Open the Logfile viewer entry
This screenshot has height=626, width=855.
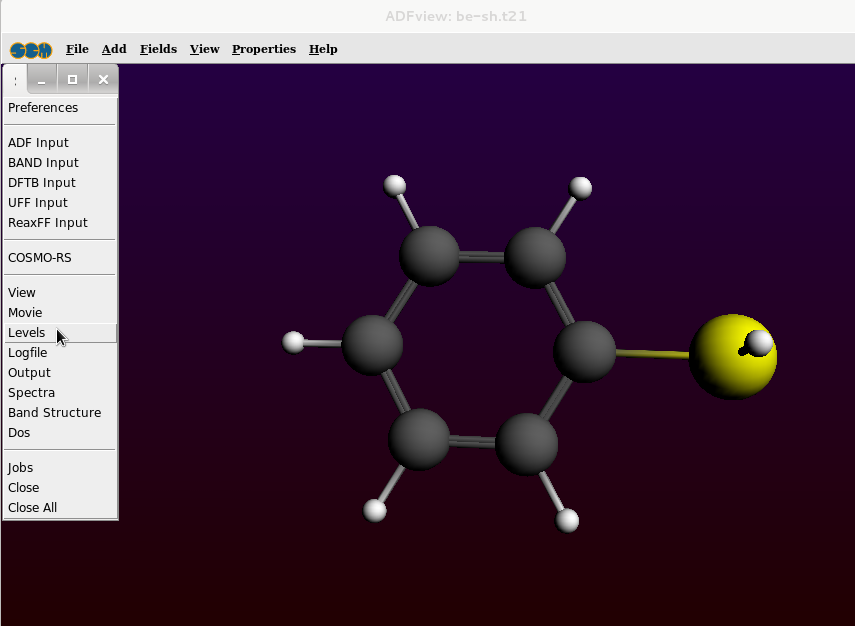tap(28, 353)
